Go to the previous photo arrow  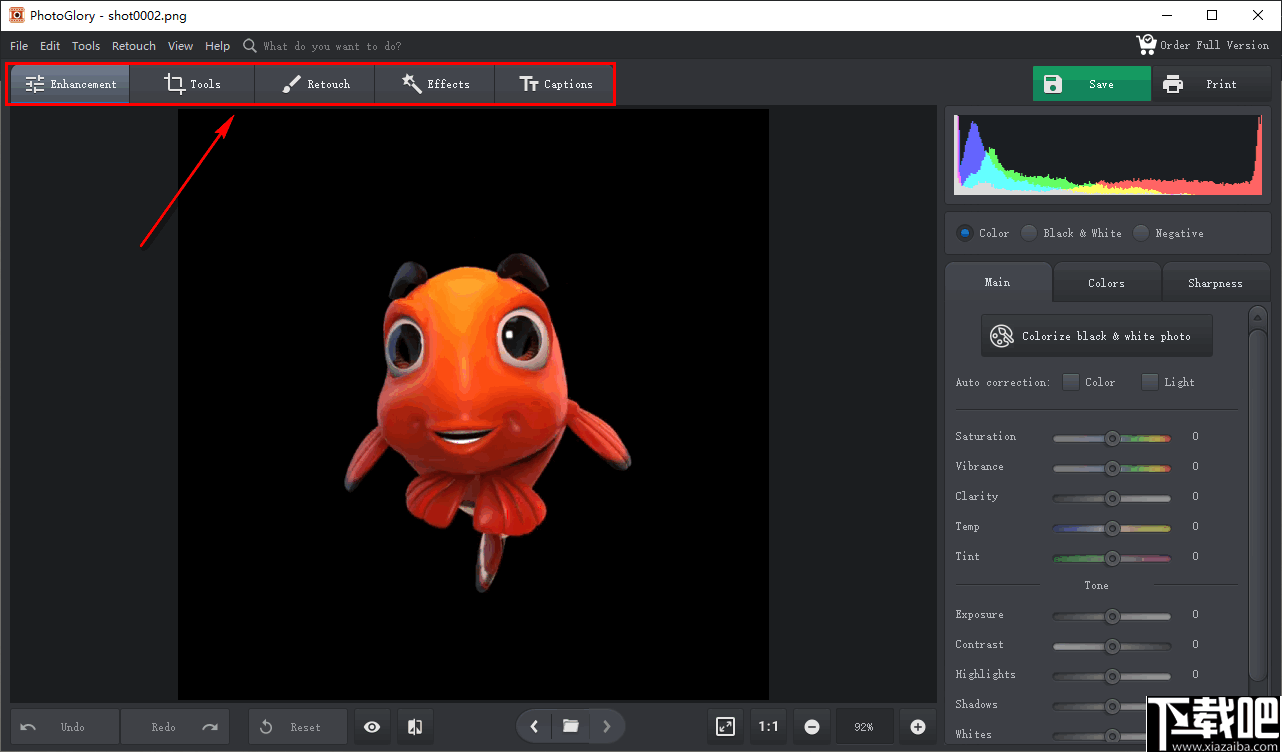coord(534,726)
